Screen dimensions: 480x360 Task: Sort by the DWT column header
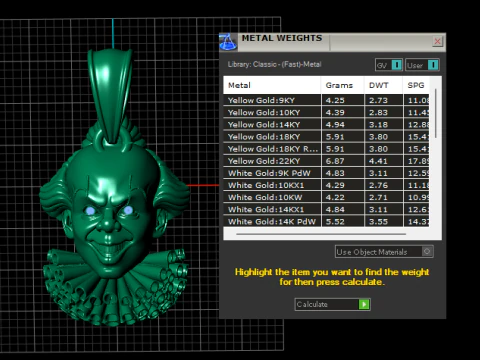pyautogui.click(x=383, y=85)
